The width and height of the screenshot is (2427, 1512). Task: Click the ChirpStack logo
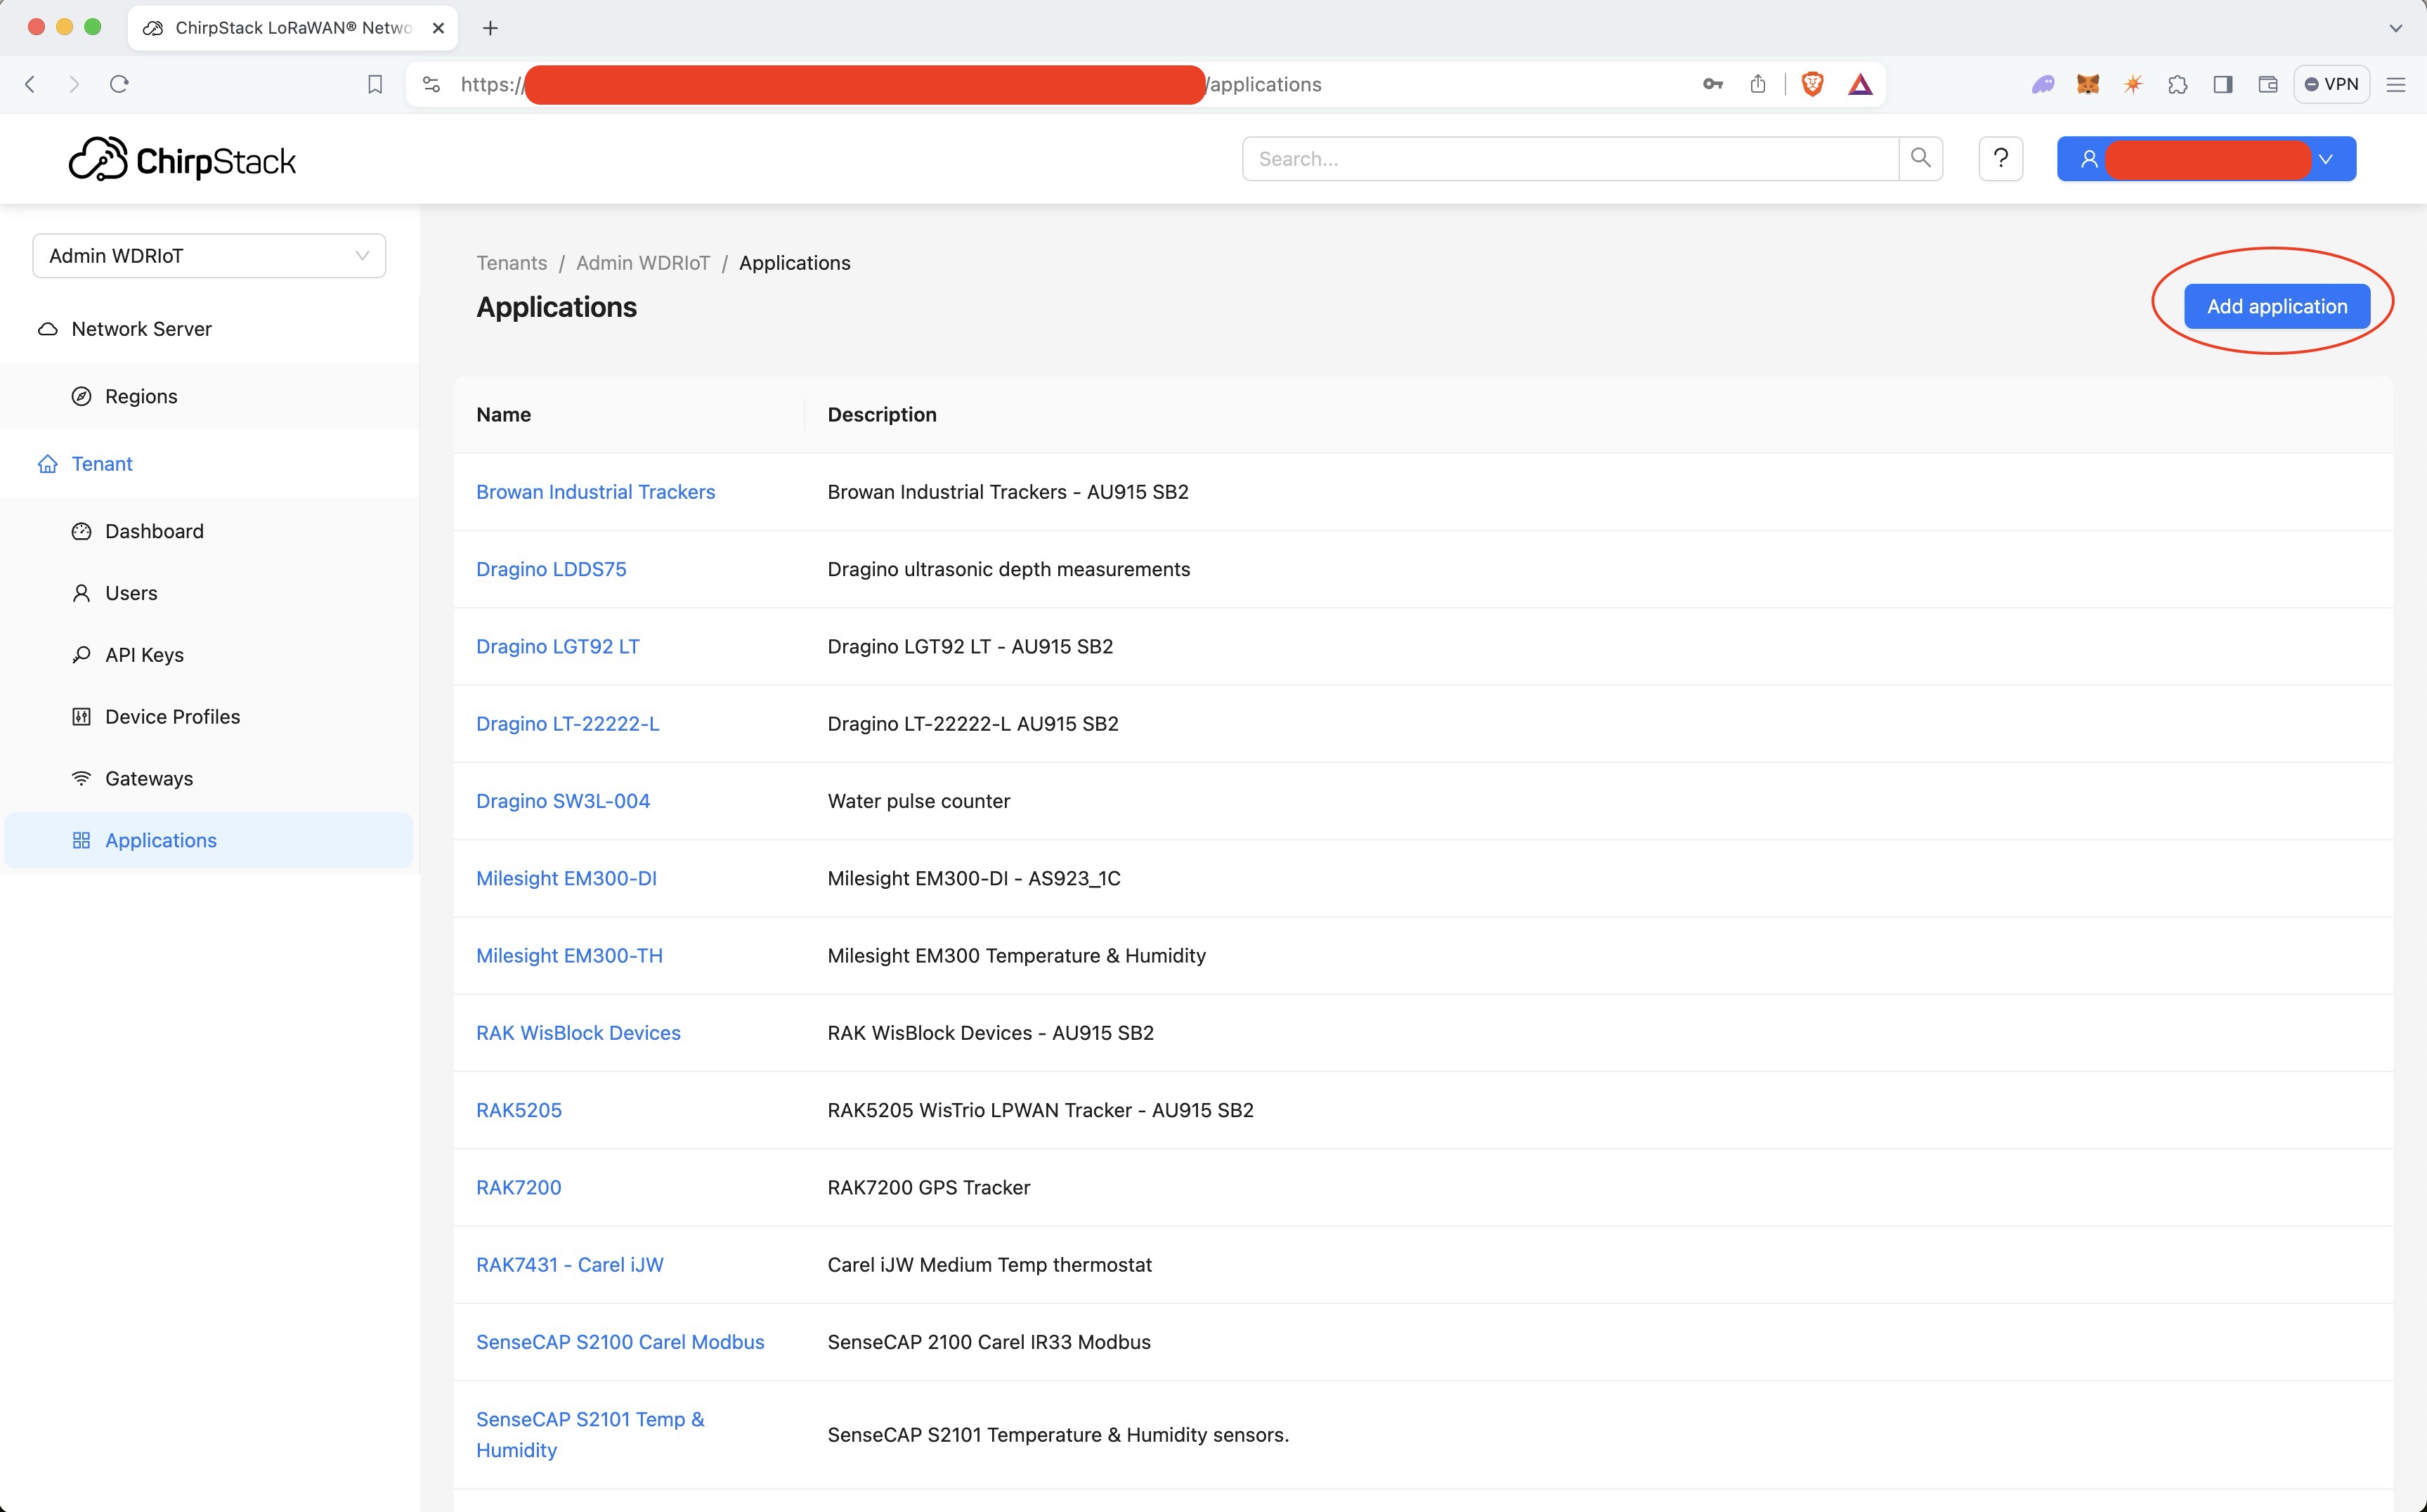click(x=182, y=160)
